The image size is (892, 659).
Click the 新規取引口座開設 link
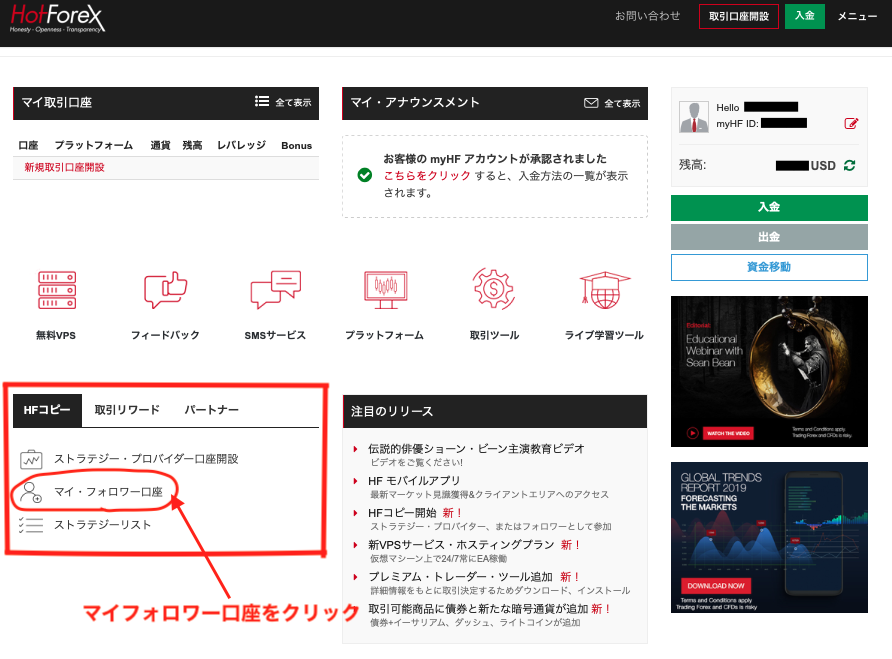[x=64, y=167]
